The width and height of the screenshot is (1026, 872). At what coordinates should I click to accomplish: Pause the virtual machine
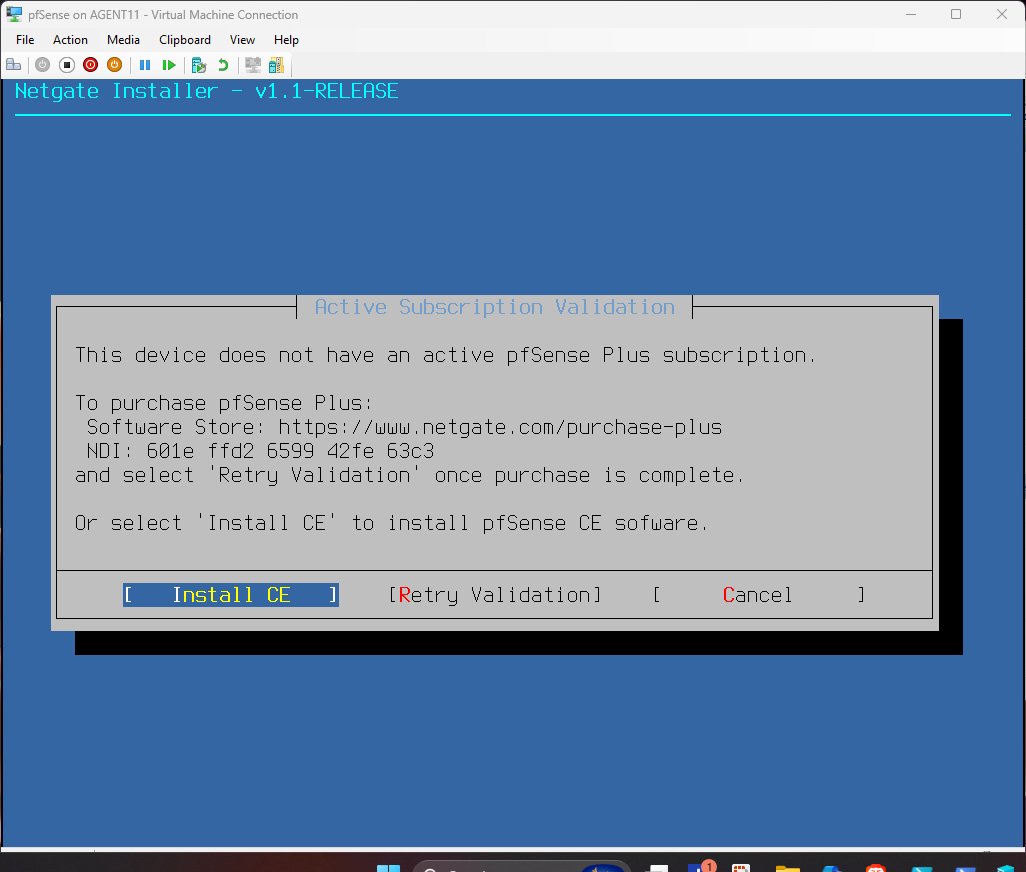[145, 65]
